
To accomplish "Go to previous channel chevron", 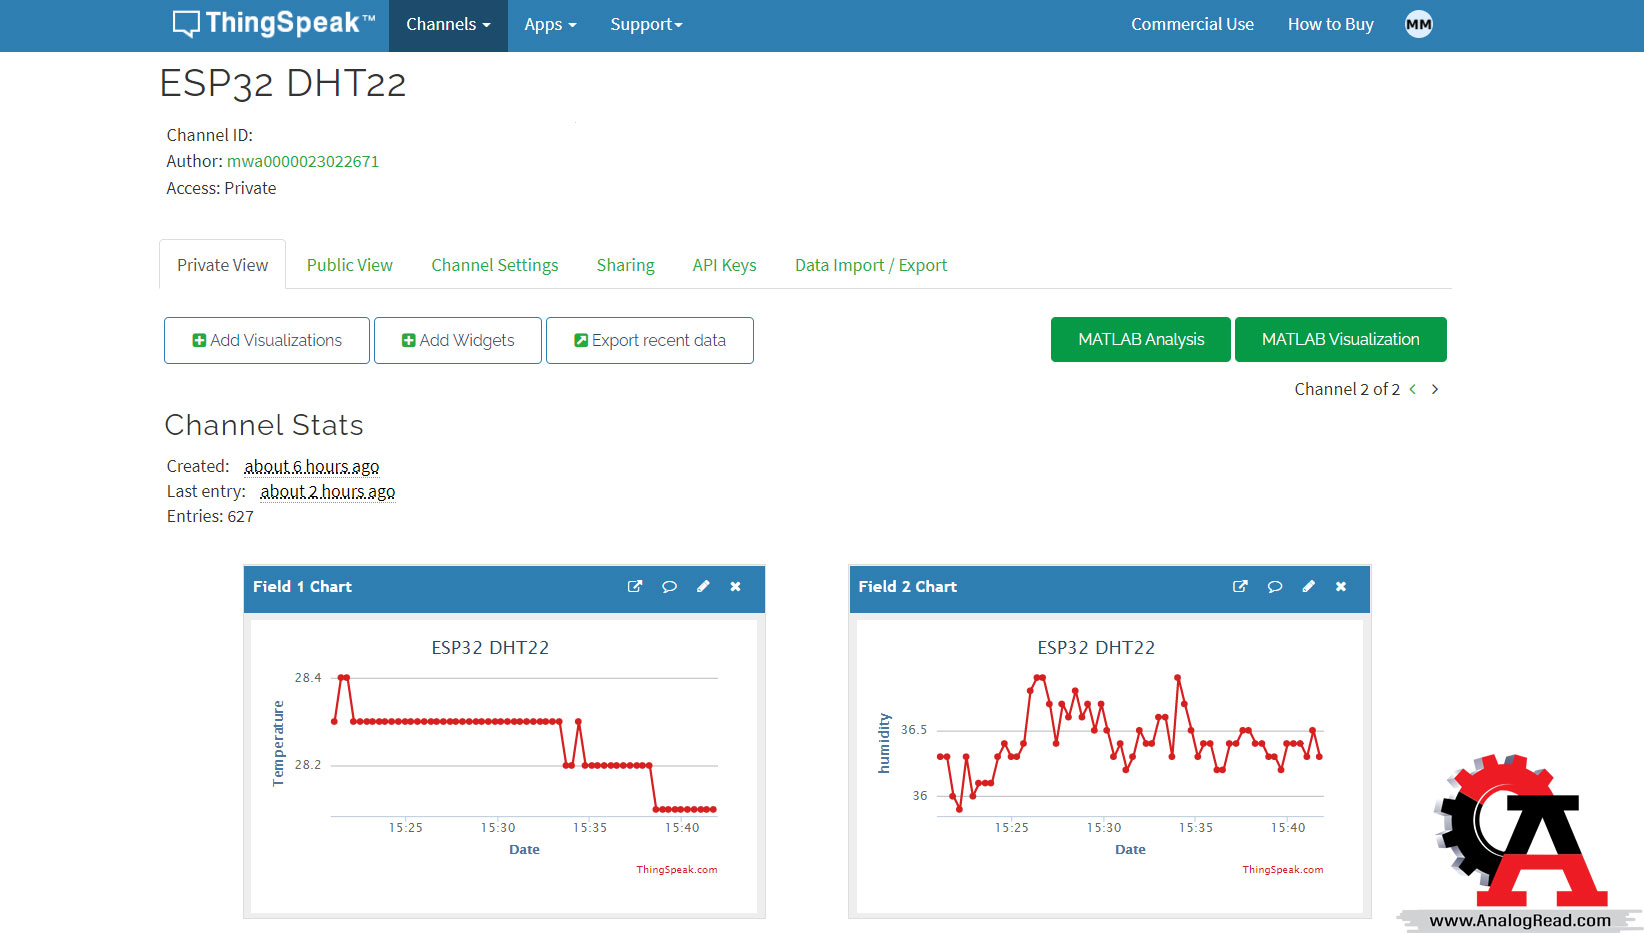I will pyautogui.click(x=1413, y=389).
